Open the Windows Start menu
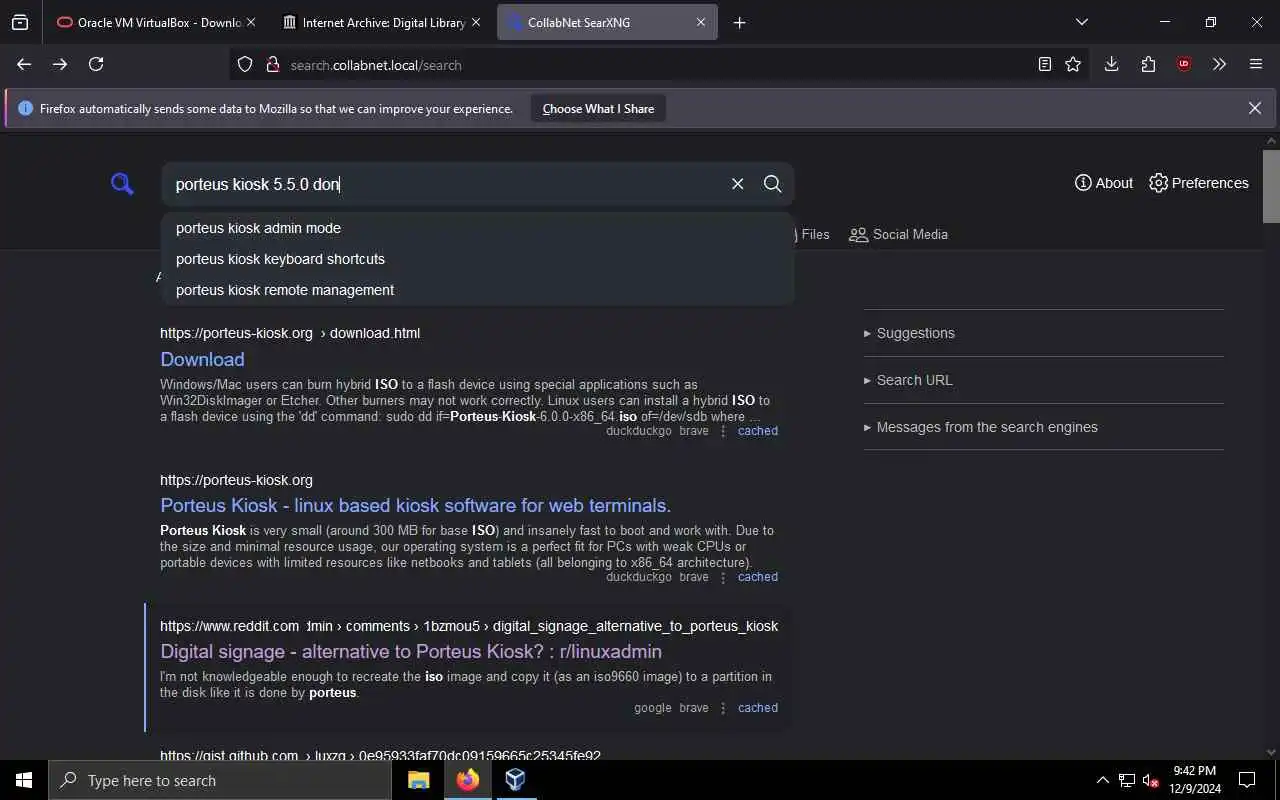Image resolution: width=1280 pixels, height=800 pixels. click(24, 780)
